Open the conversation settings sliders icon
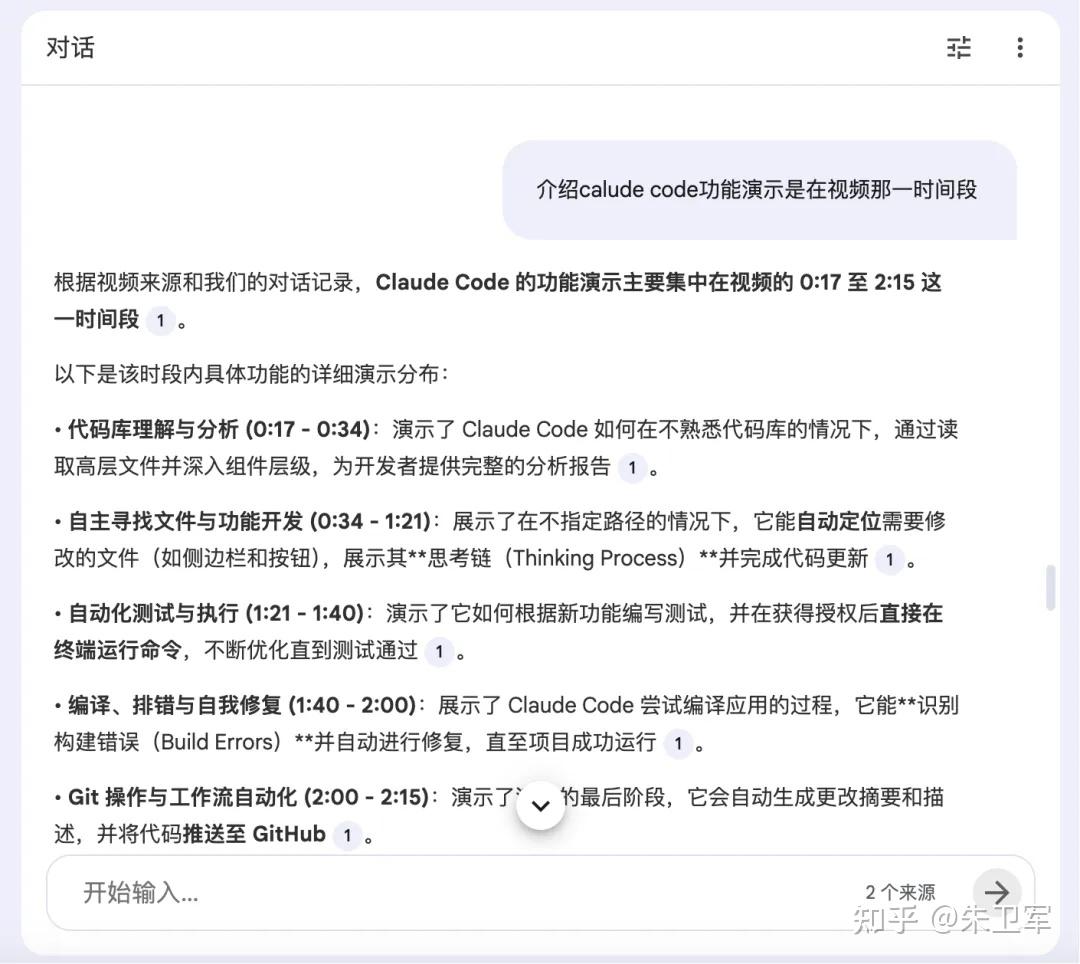Screen dimensions: 1080x964 pyautogui.click(x=958, y=48)
